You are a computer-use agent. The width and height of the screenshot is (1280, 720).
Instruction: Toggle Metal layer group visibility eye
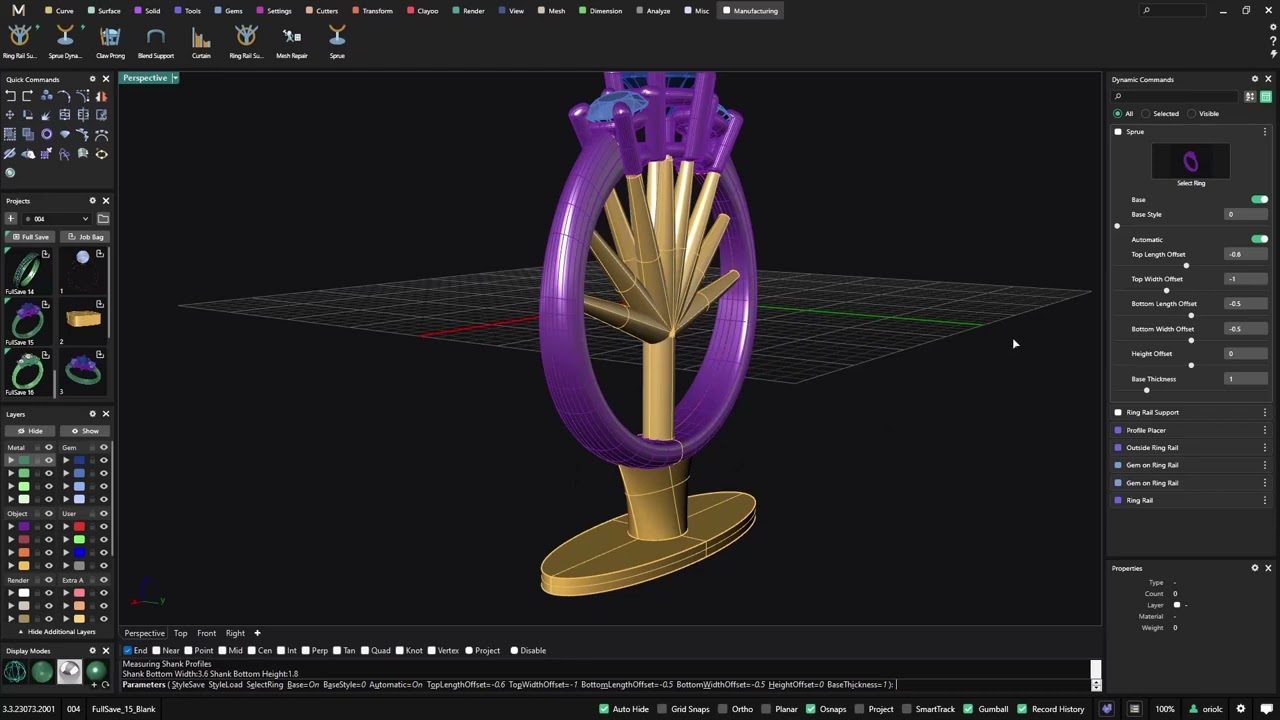(x=48, y=447)
